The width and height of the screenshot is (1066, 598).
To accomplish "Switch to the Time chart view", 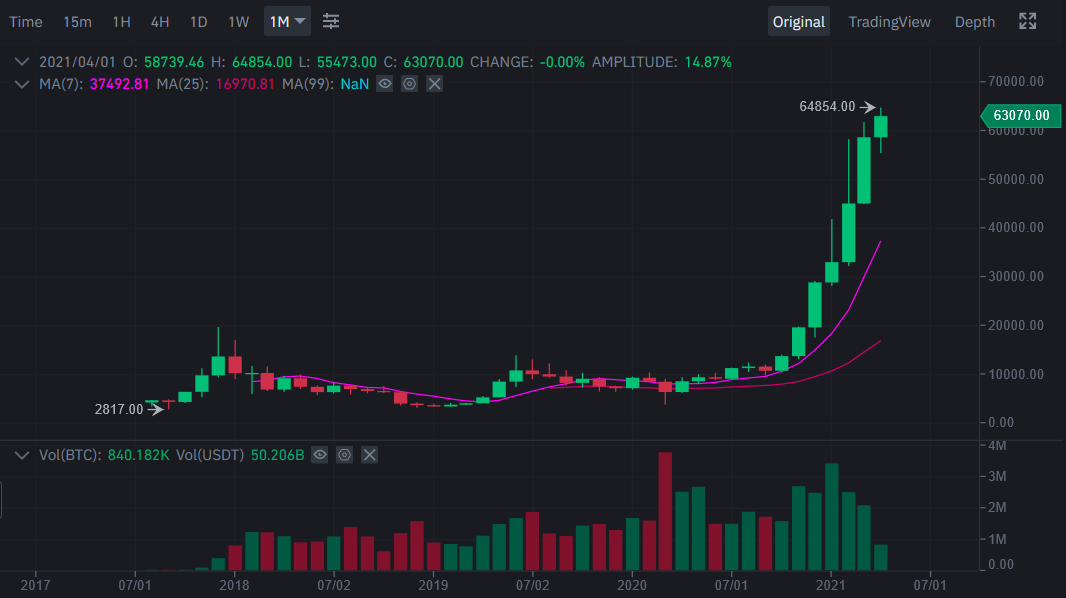I will click(26, 22).
